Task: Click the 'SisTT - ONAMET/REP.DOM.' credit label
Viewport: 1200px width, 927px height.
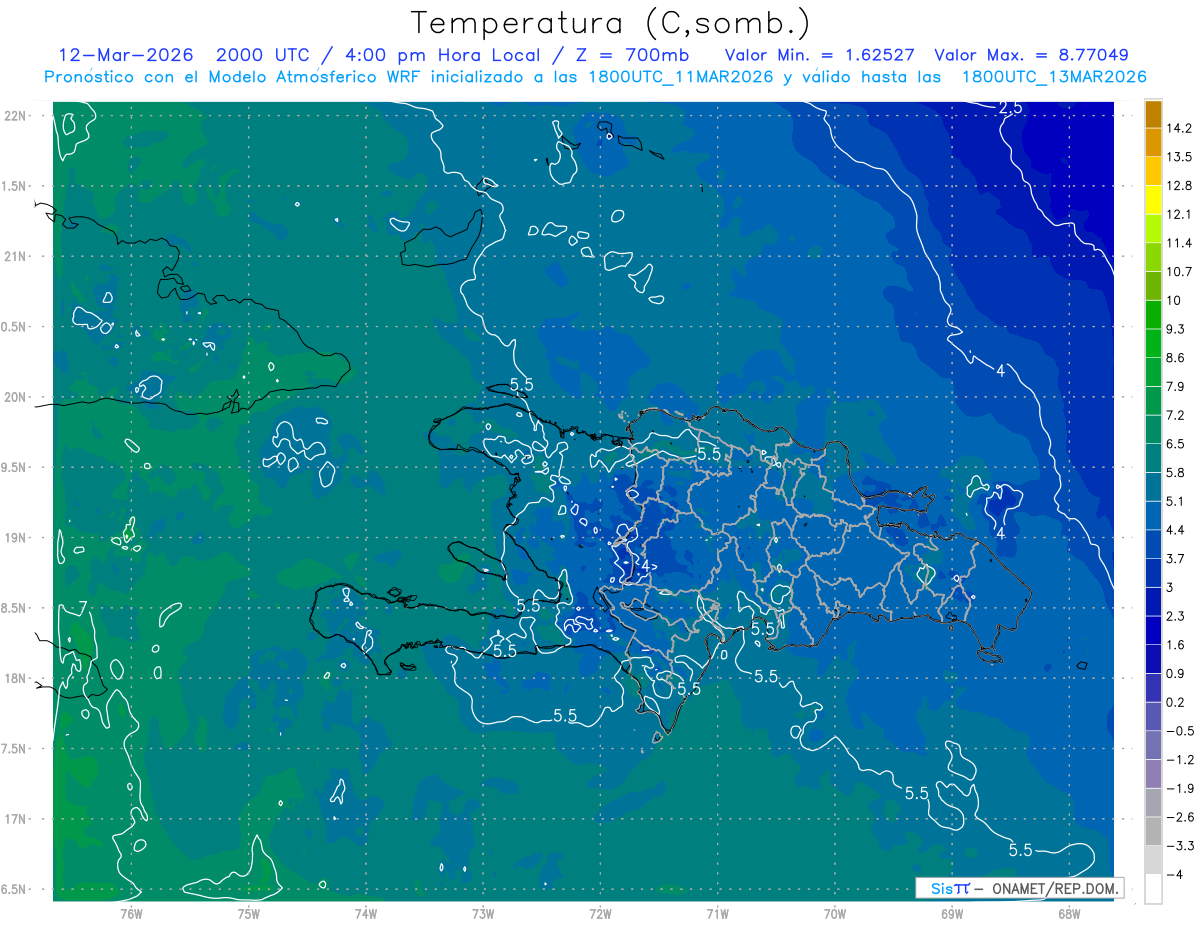Action: click(x=1020, y=888)
